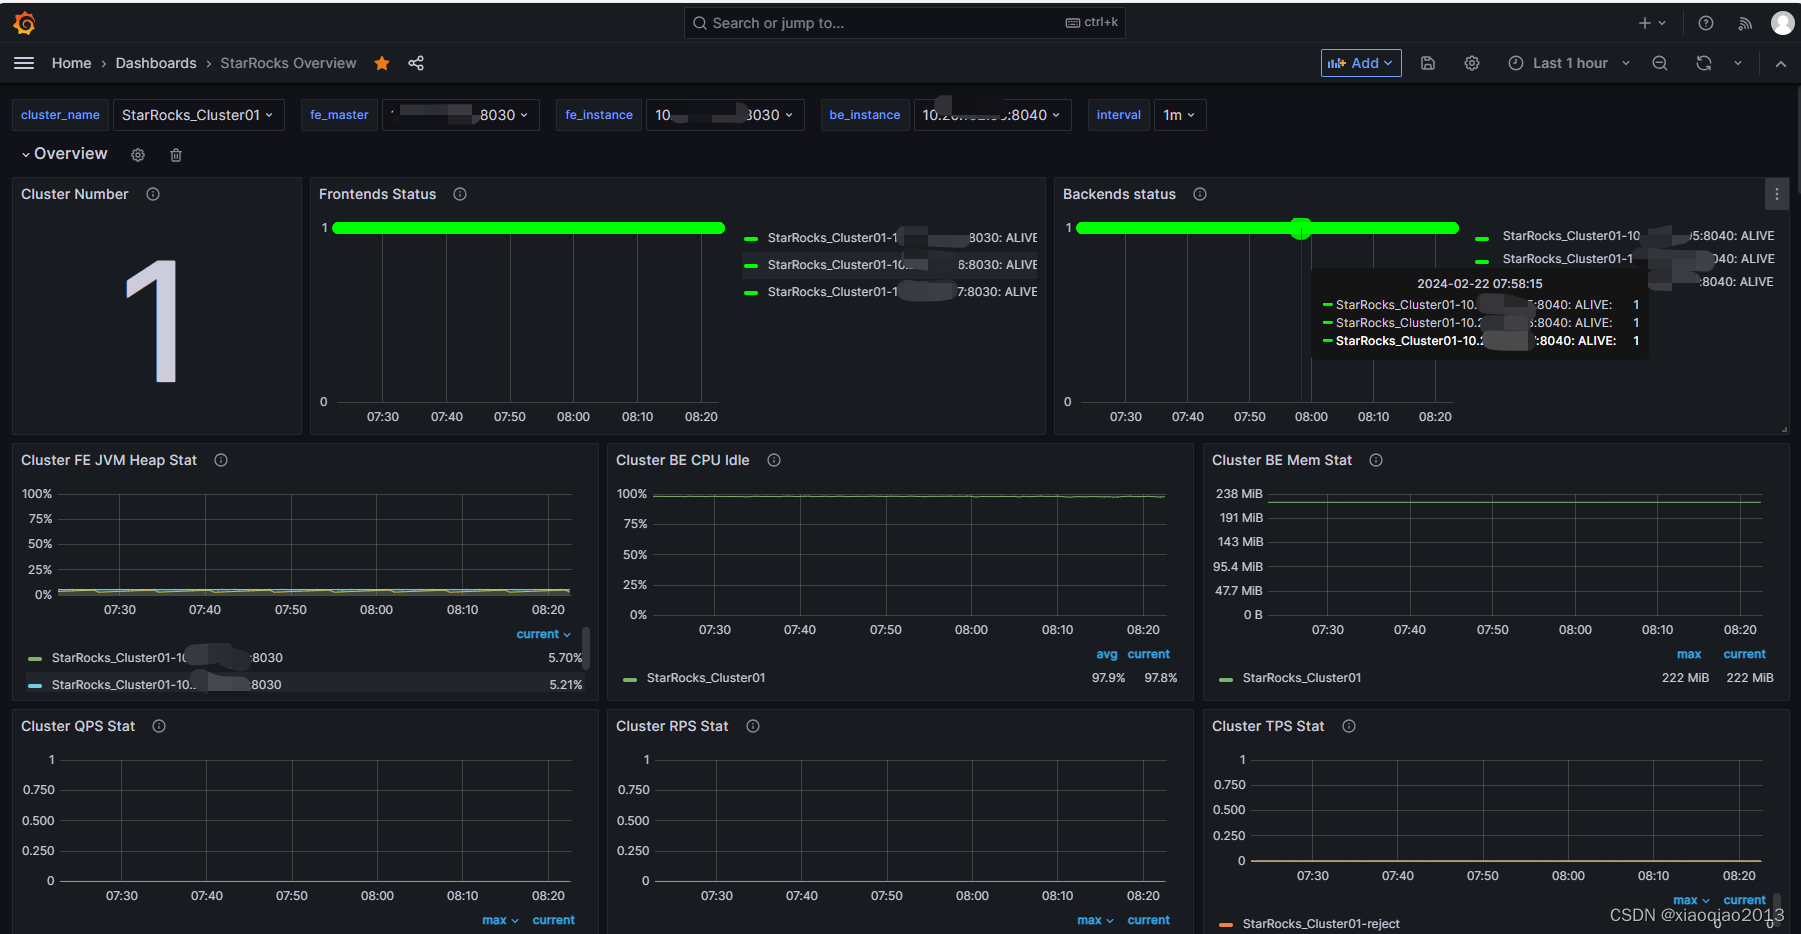1801x934 pixels.
Task: Open the refresh interval dropdown arrow
Action: tap(1738, 63)
